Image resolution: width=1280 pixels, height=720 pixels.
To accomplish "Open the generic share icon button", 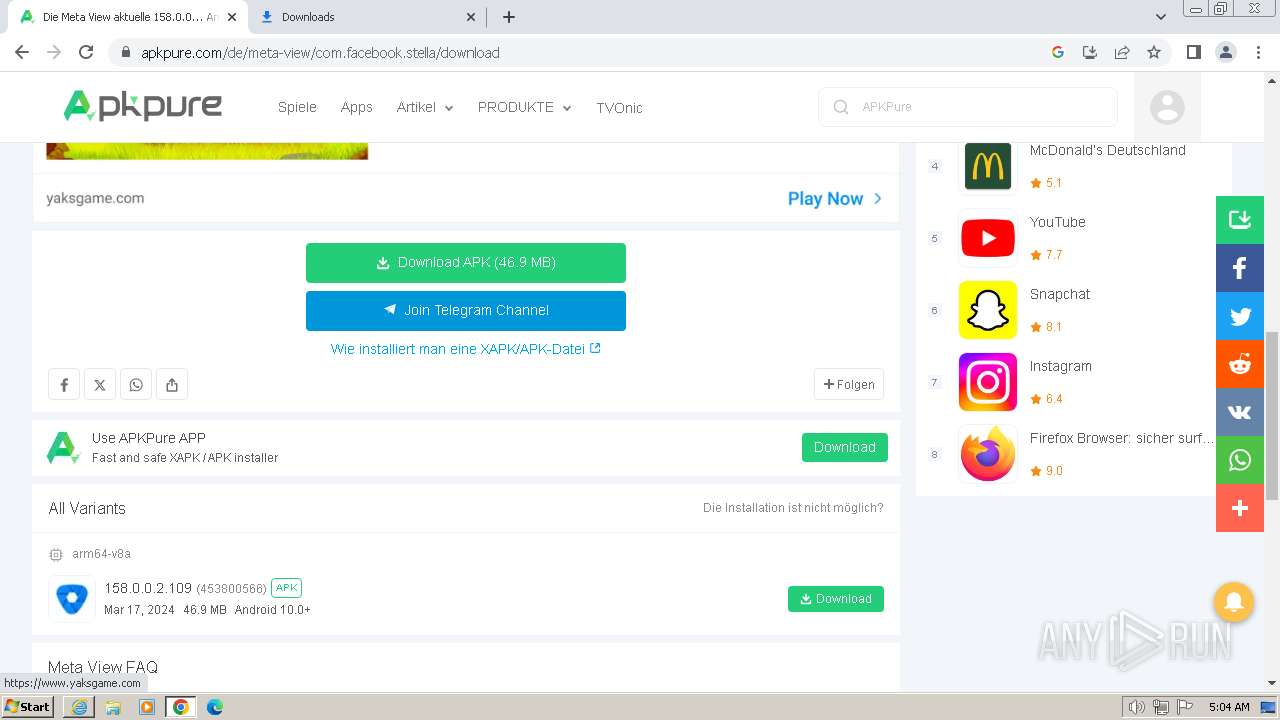I will (172, 384).
